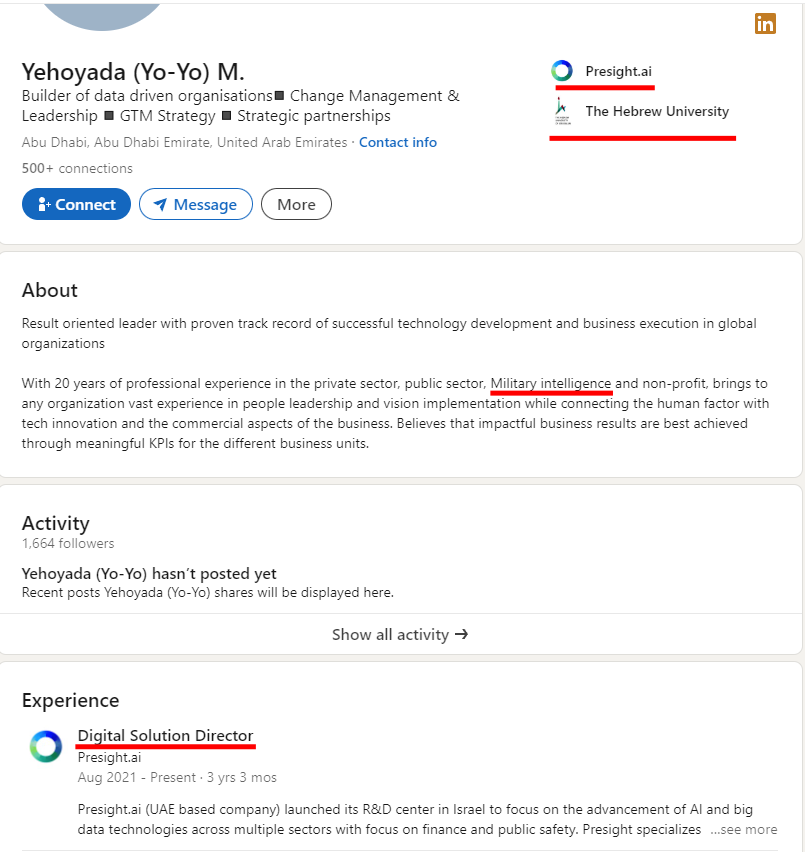Image resolution: width=805 pixels, height=852 pixels.
Task: Open the Presight.ai company logo near name
Action: point(562,71)
